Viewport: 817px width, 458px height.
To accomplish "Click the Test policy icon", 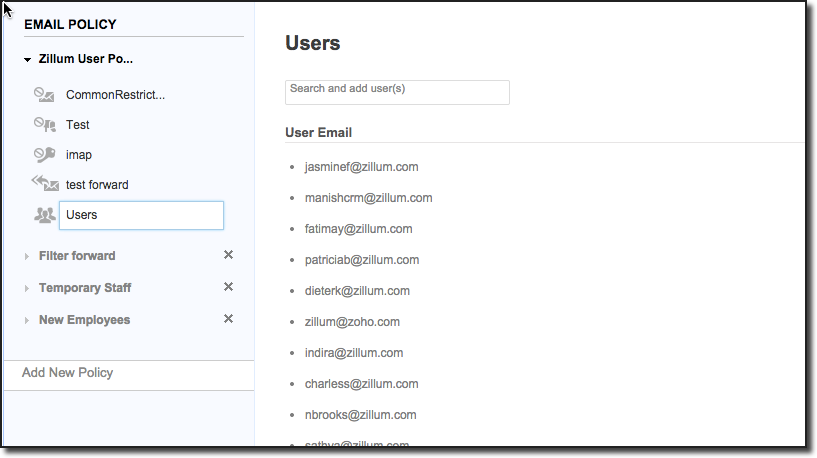I will (44, 125).
